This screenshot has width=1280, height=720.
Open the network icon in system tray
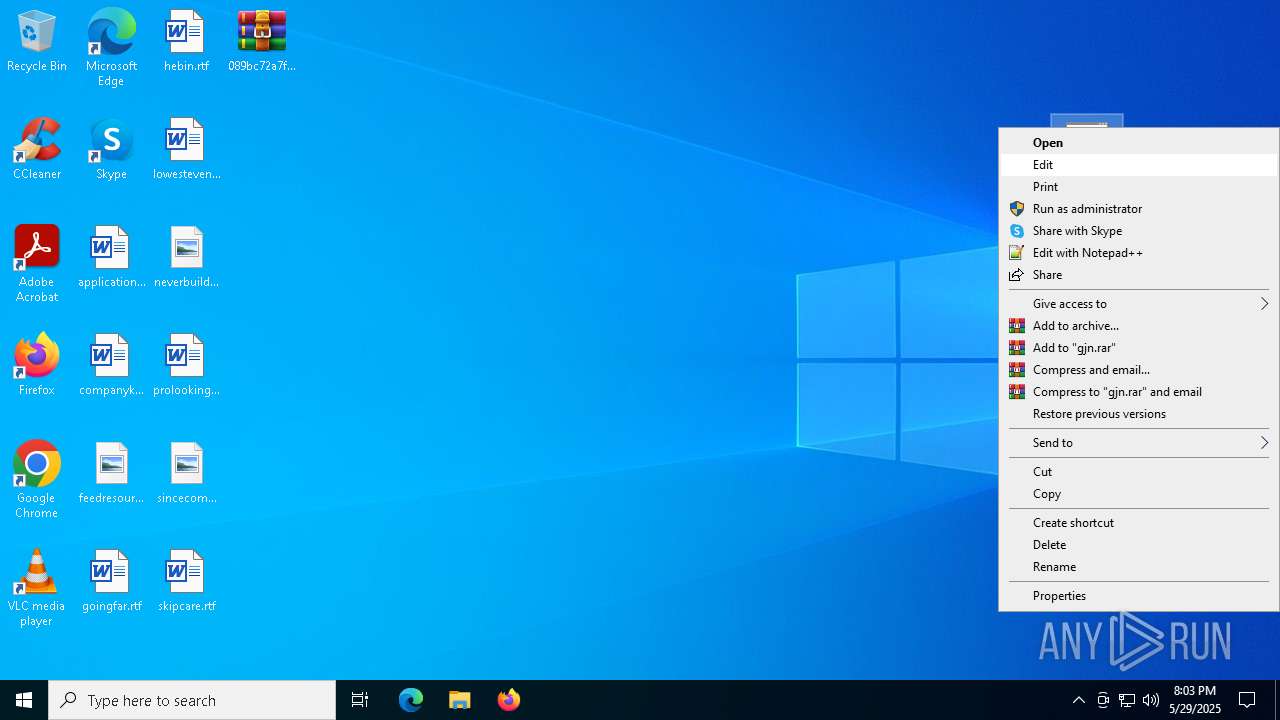1127,700
